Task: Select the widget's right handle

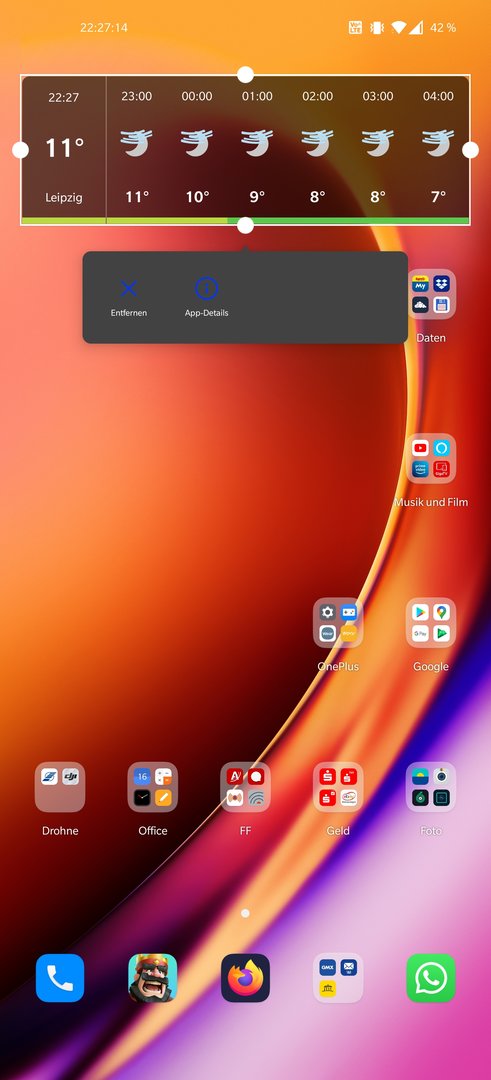Action: click(470, 150)
